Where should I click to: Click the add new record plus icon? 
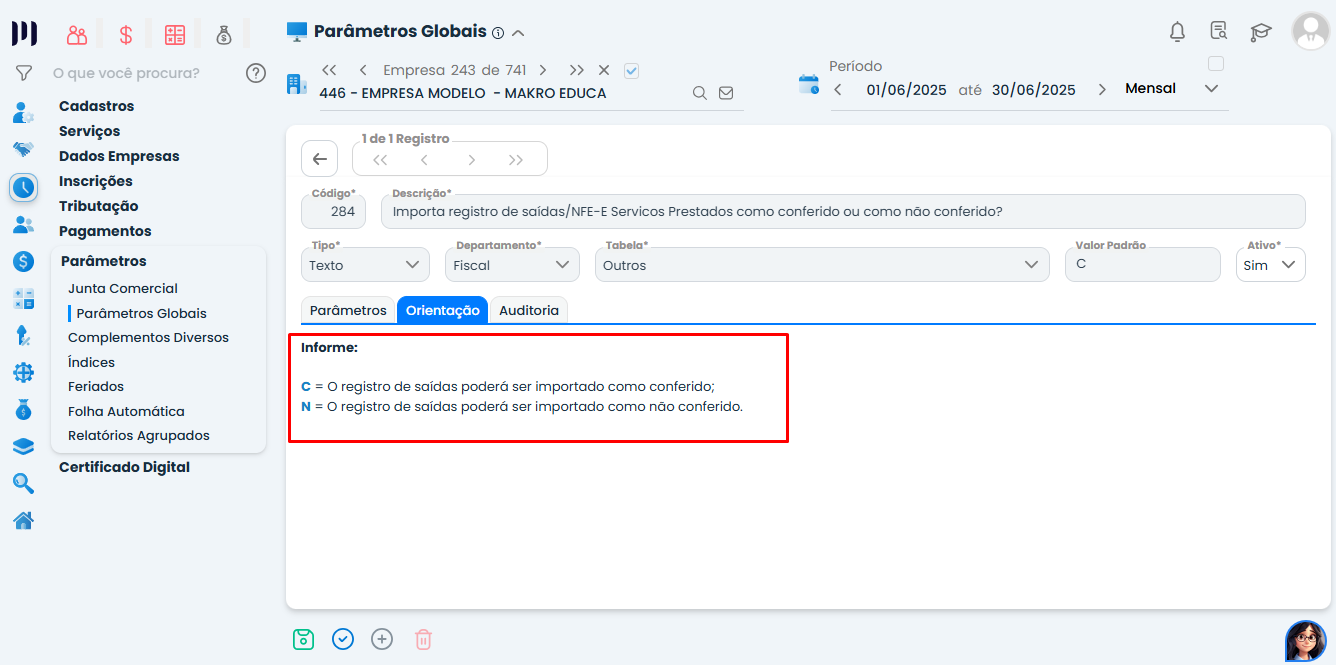pyautogui.click(x=382, y=639)
